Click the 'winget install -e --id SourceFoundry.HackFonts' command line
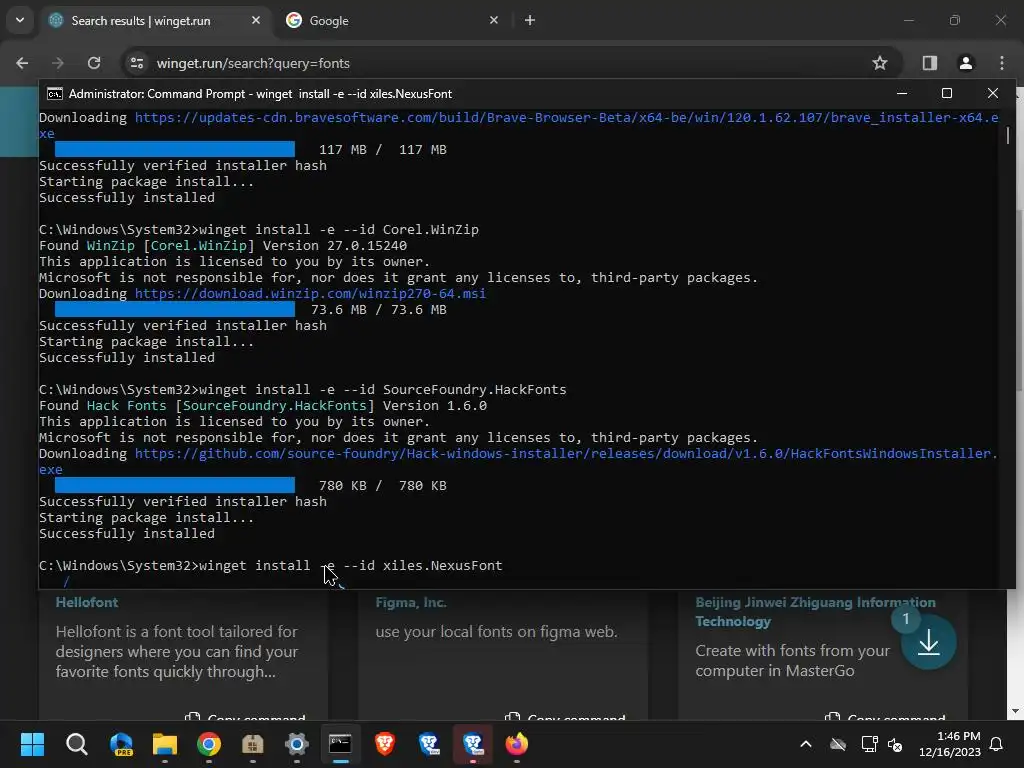The image size is (1024, 768). click(302, 390)
